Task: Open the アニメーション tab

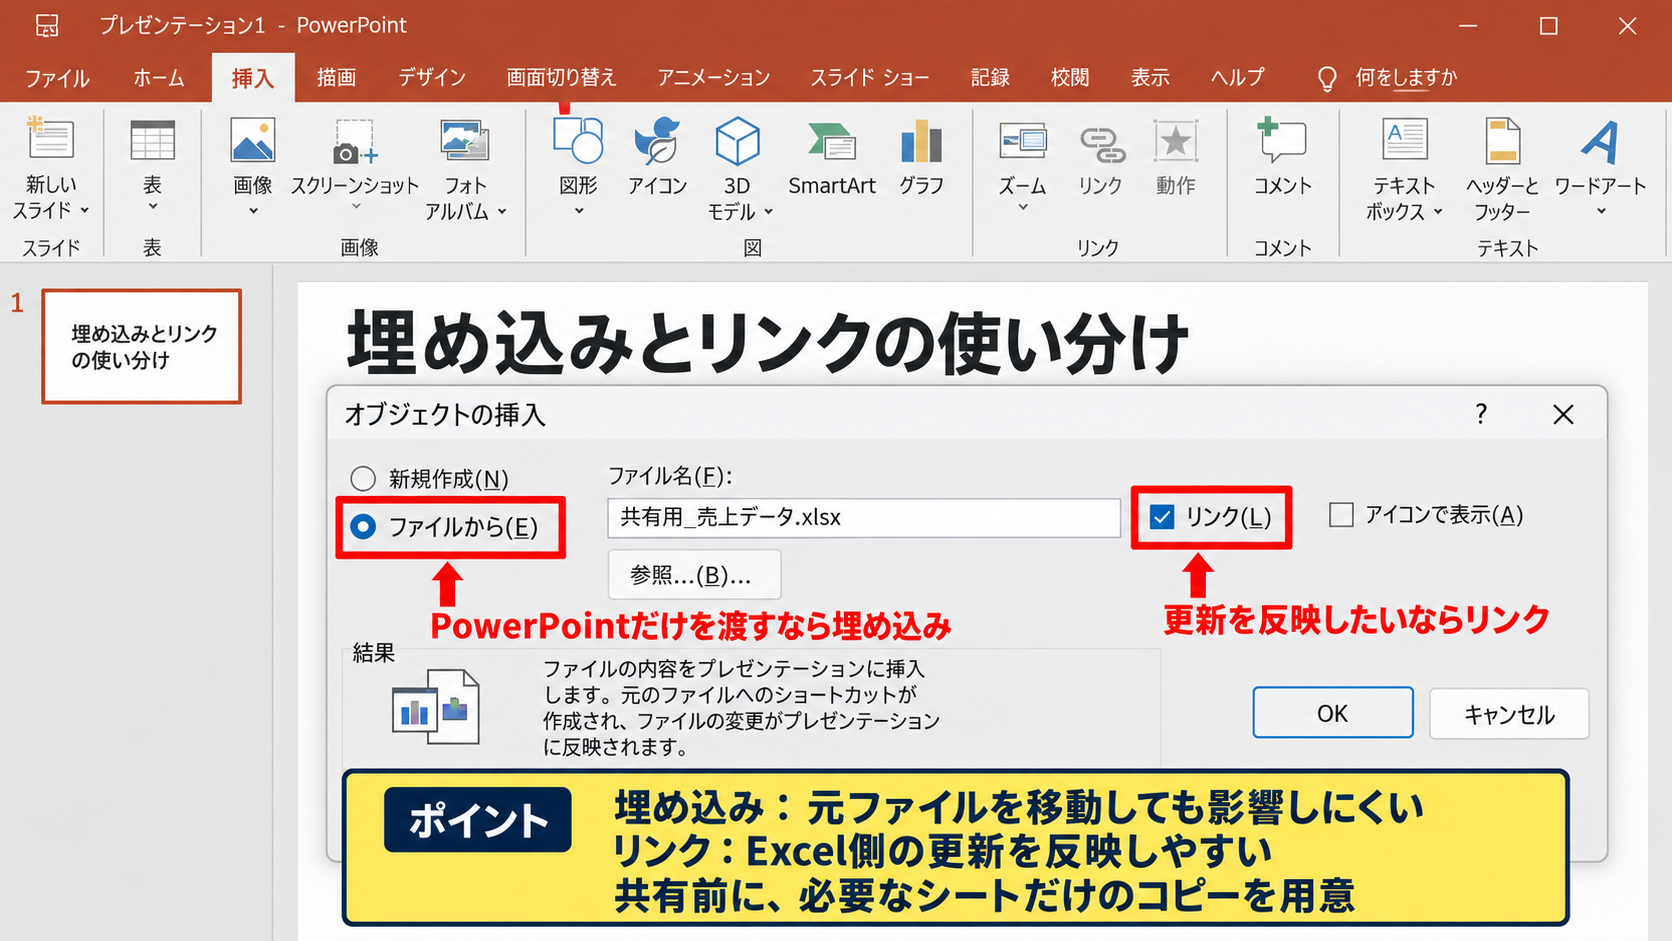Action: [713, 78]
